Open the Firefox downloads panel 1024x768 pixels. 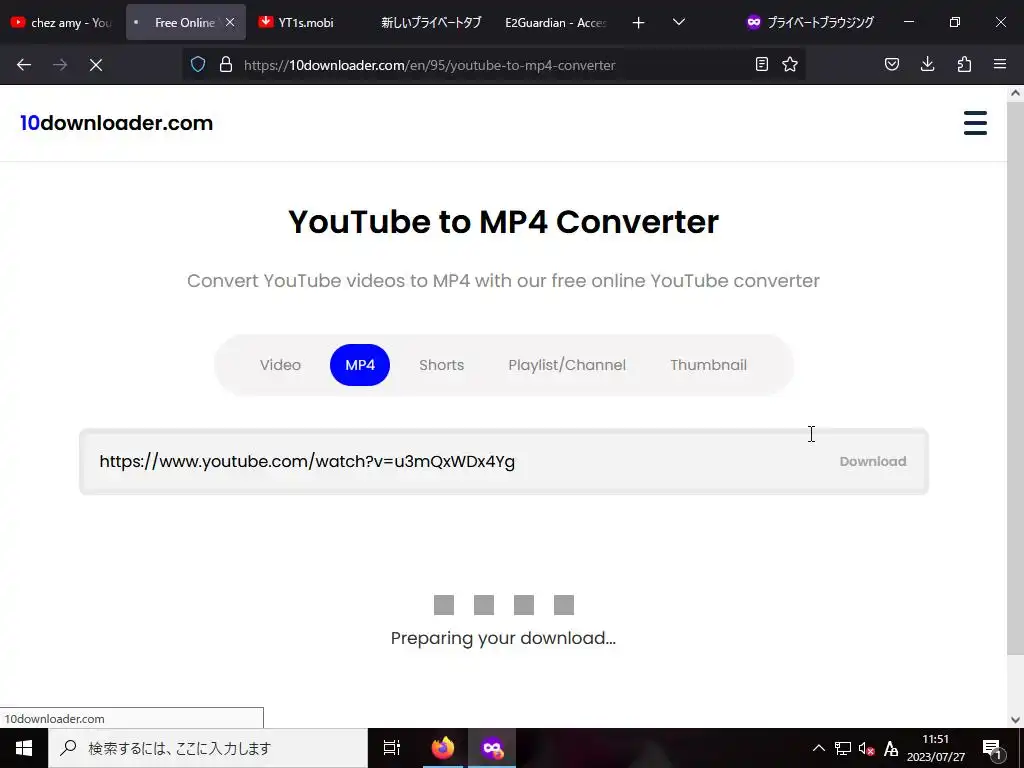[927, 65]
